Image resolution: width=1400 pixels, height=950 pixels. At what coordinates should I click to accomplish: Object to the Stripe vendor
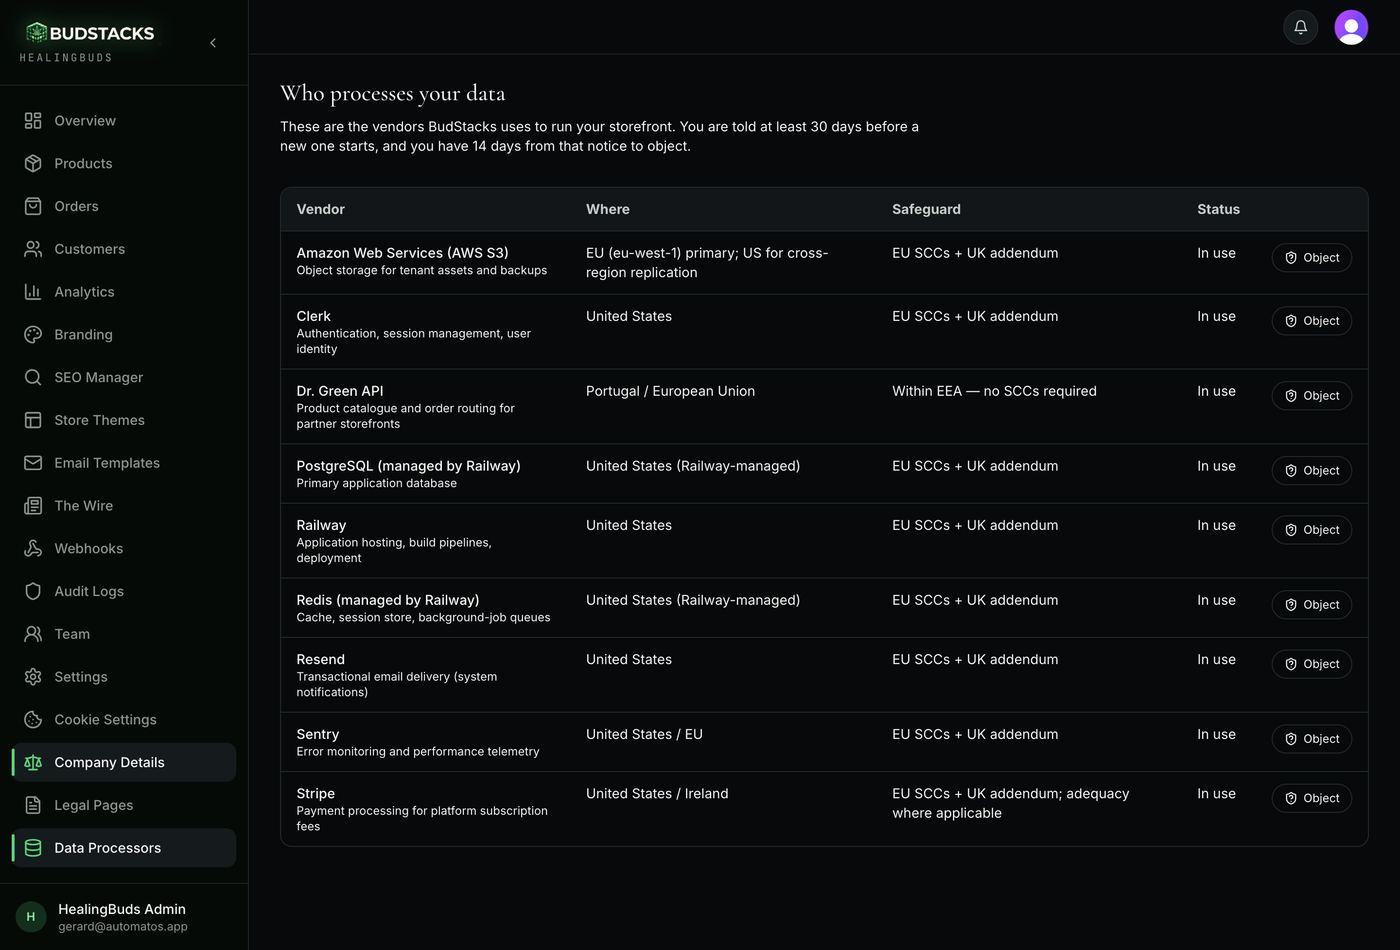(x=1311, y=798)
